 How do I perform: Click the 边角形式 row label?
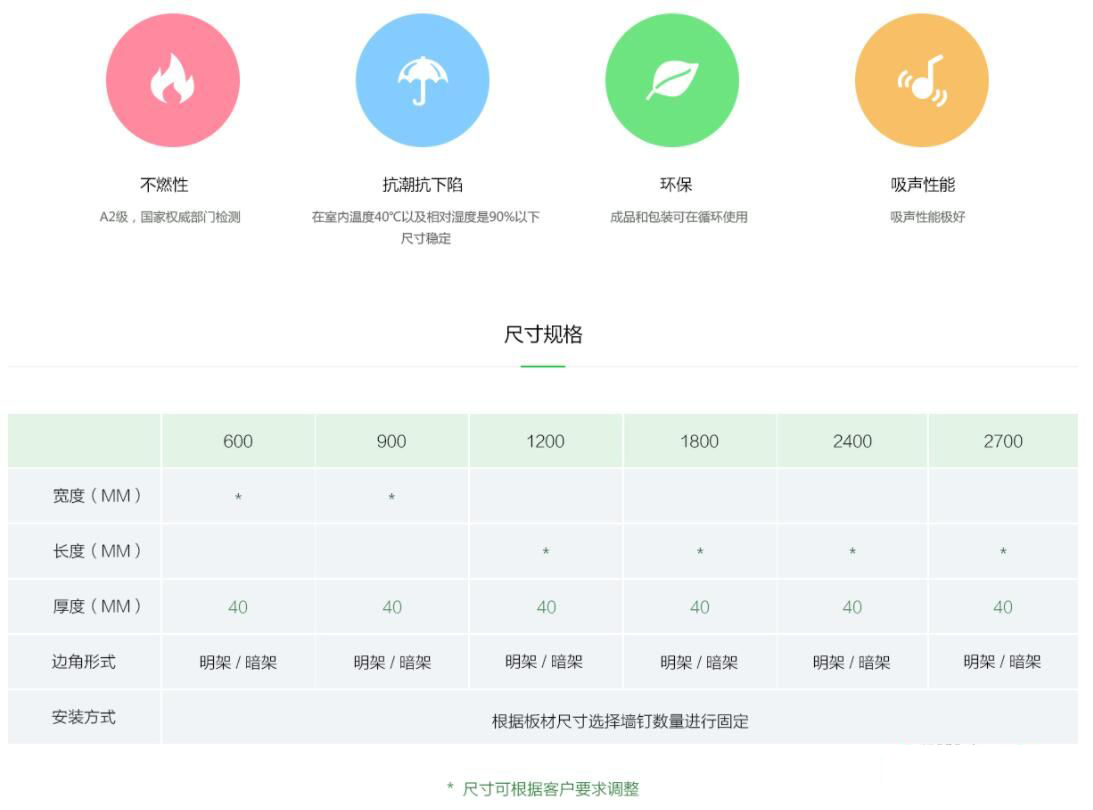pyautogui.click(x=84, y=661)
